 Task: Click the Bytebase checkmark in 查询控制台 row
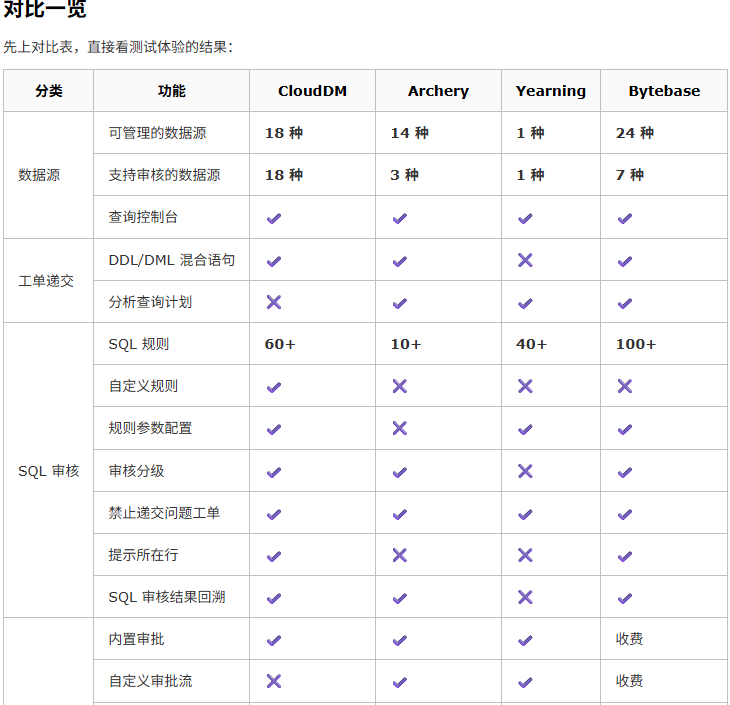[x=625, y=218]
